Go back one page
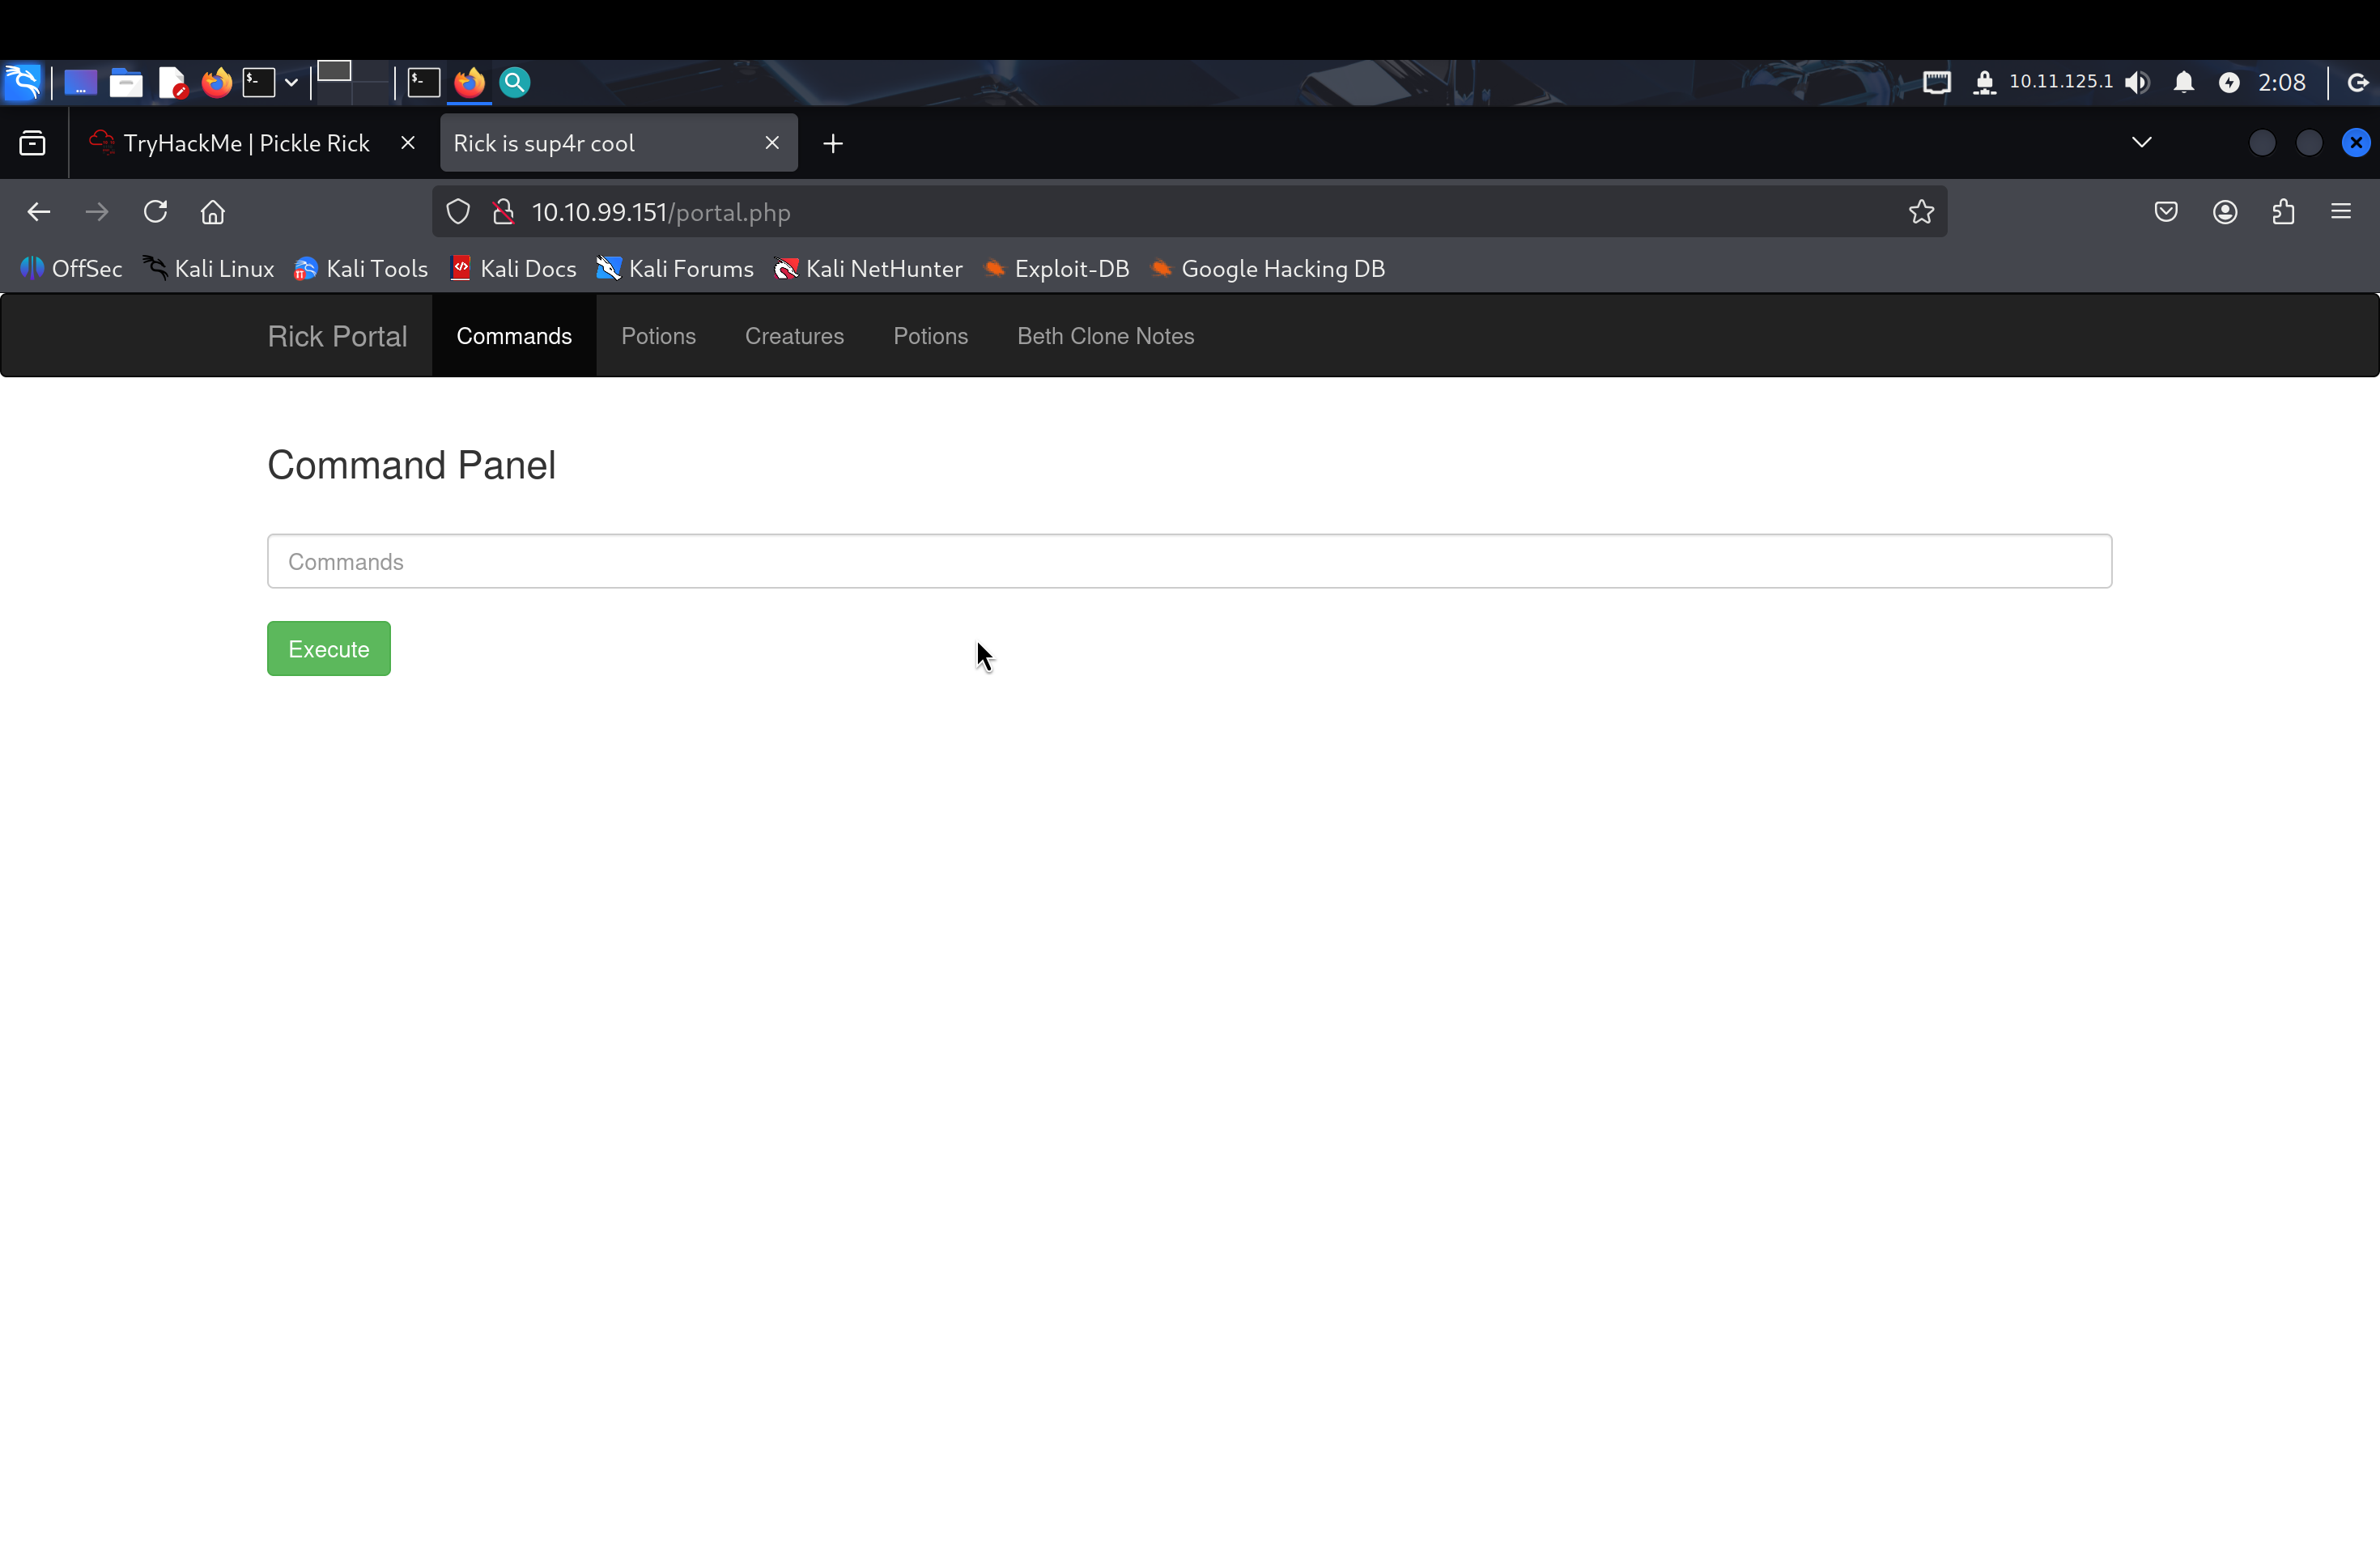This screenshot has height=1548, width=2380. pos(39,212)
